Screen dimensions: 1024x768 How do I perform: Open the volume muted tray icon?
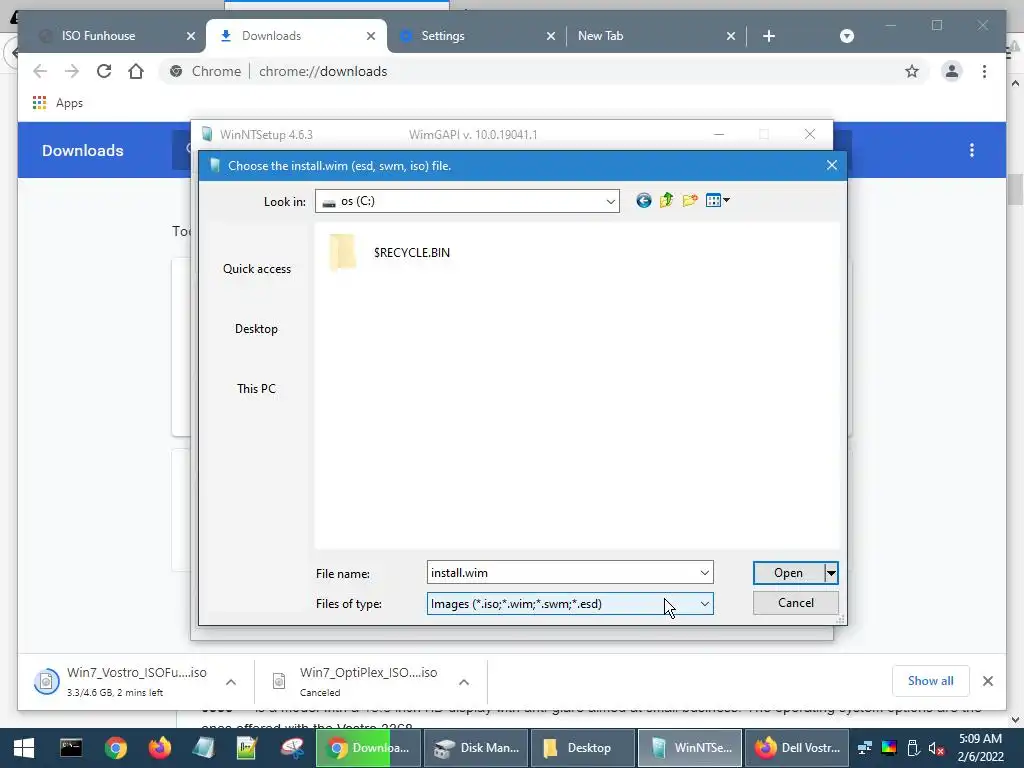[936, 748]
